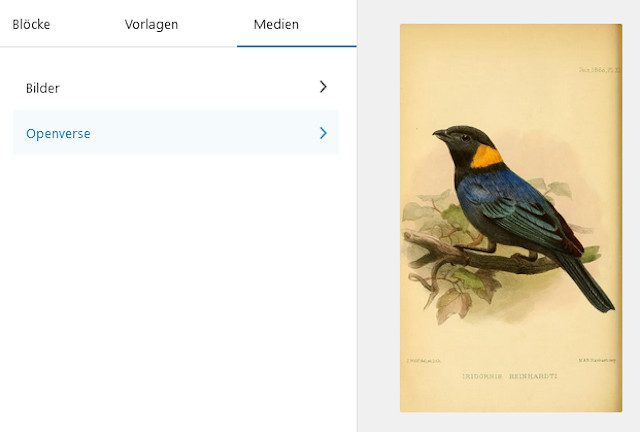Click the bird's long dark tail

(x=588, y=282)
